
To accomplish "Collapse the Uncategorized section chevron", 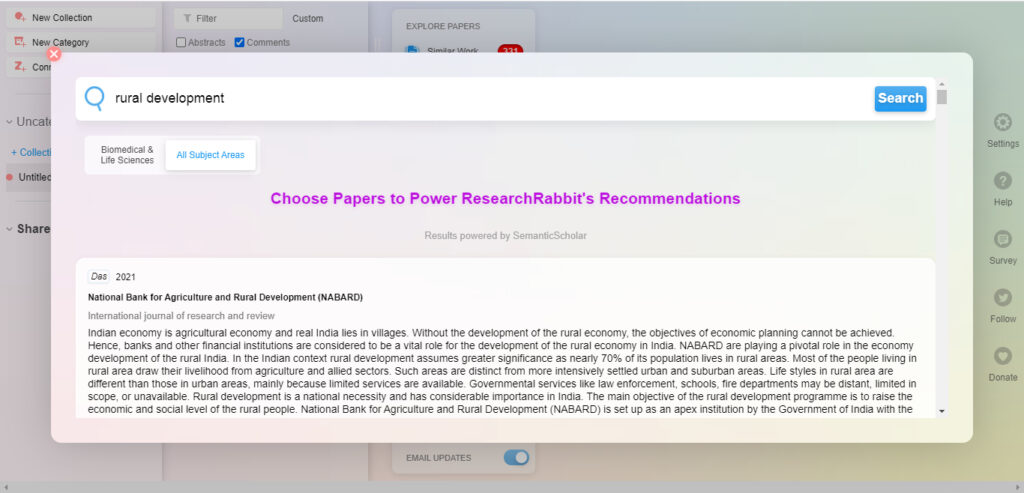I will (9, 122).
